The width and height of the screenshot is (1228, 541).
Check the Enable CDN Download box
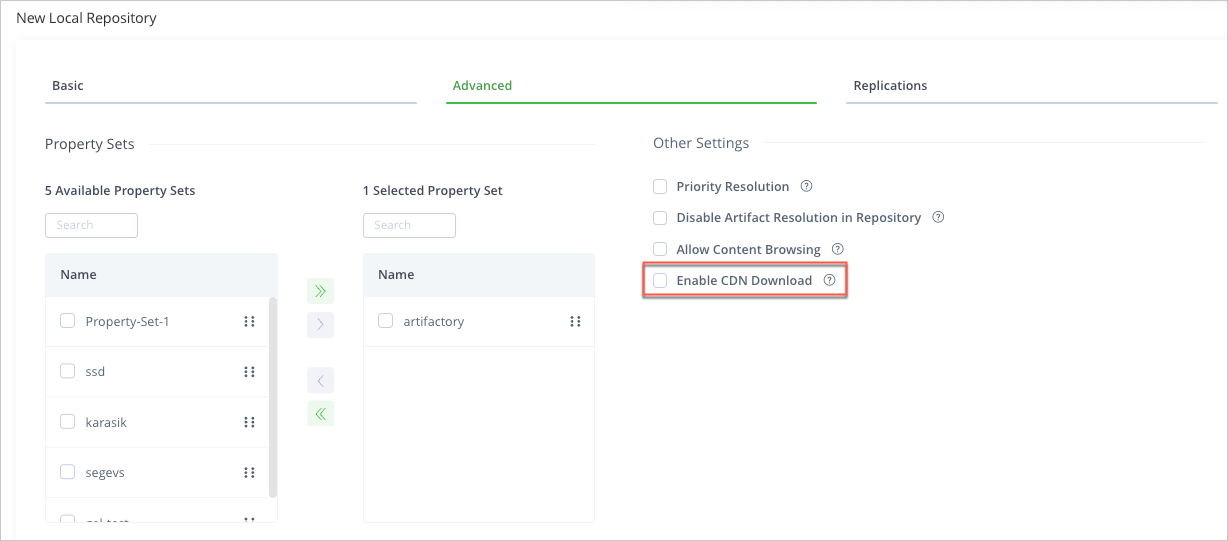[x=660, y=281]
